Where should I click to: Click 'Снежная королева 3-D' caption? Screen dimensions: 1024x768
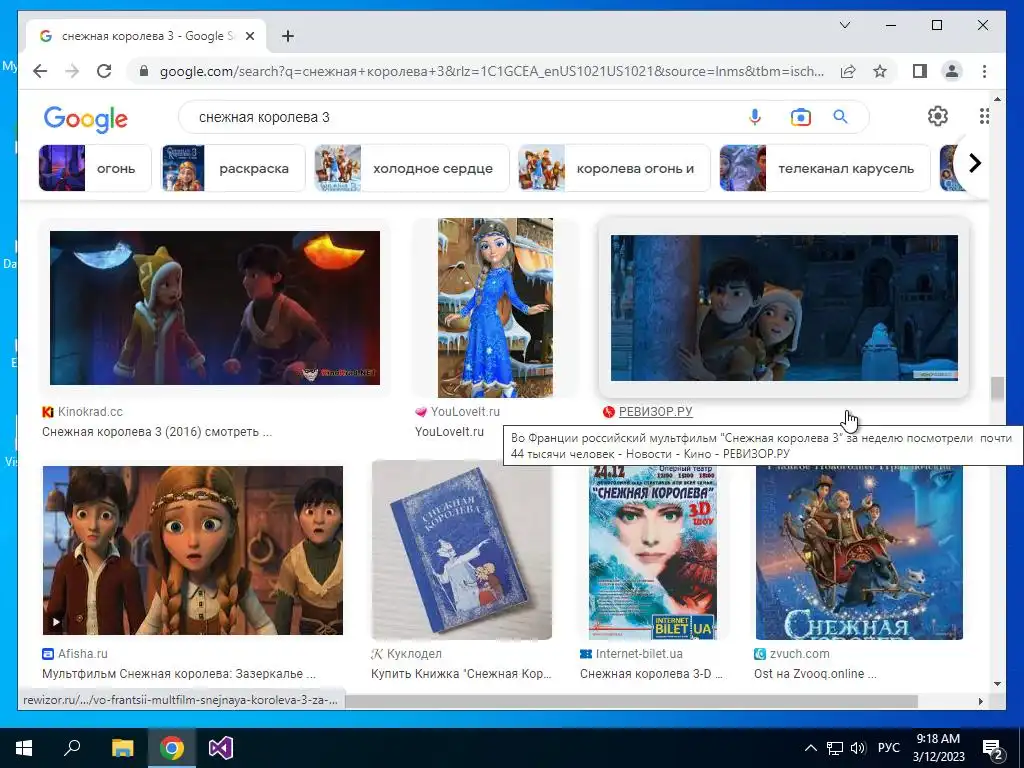tap(651, 673)
